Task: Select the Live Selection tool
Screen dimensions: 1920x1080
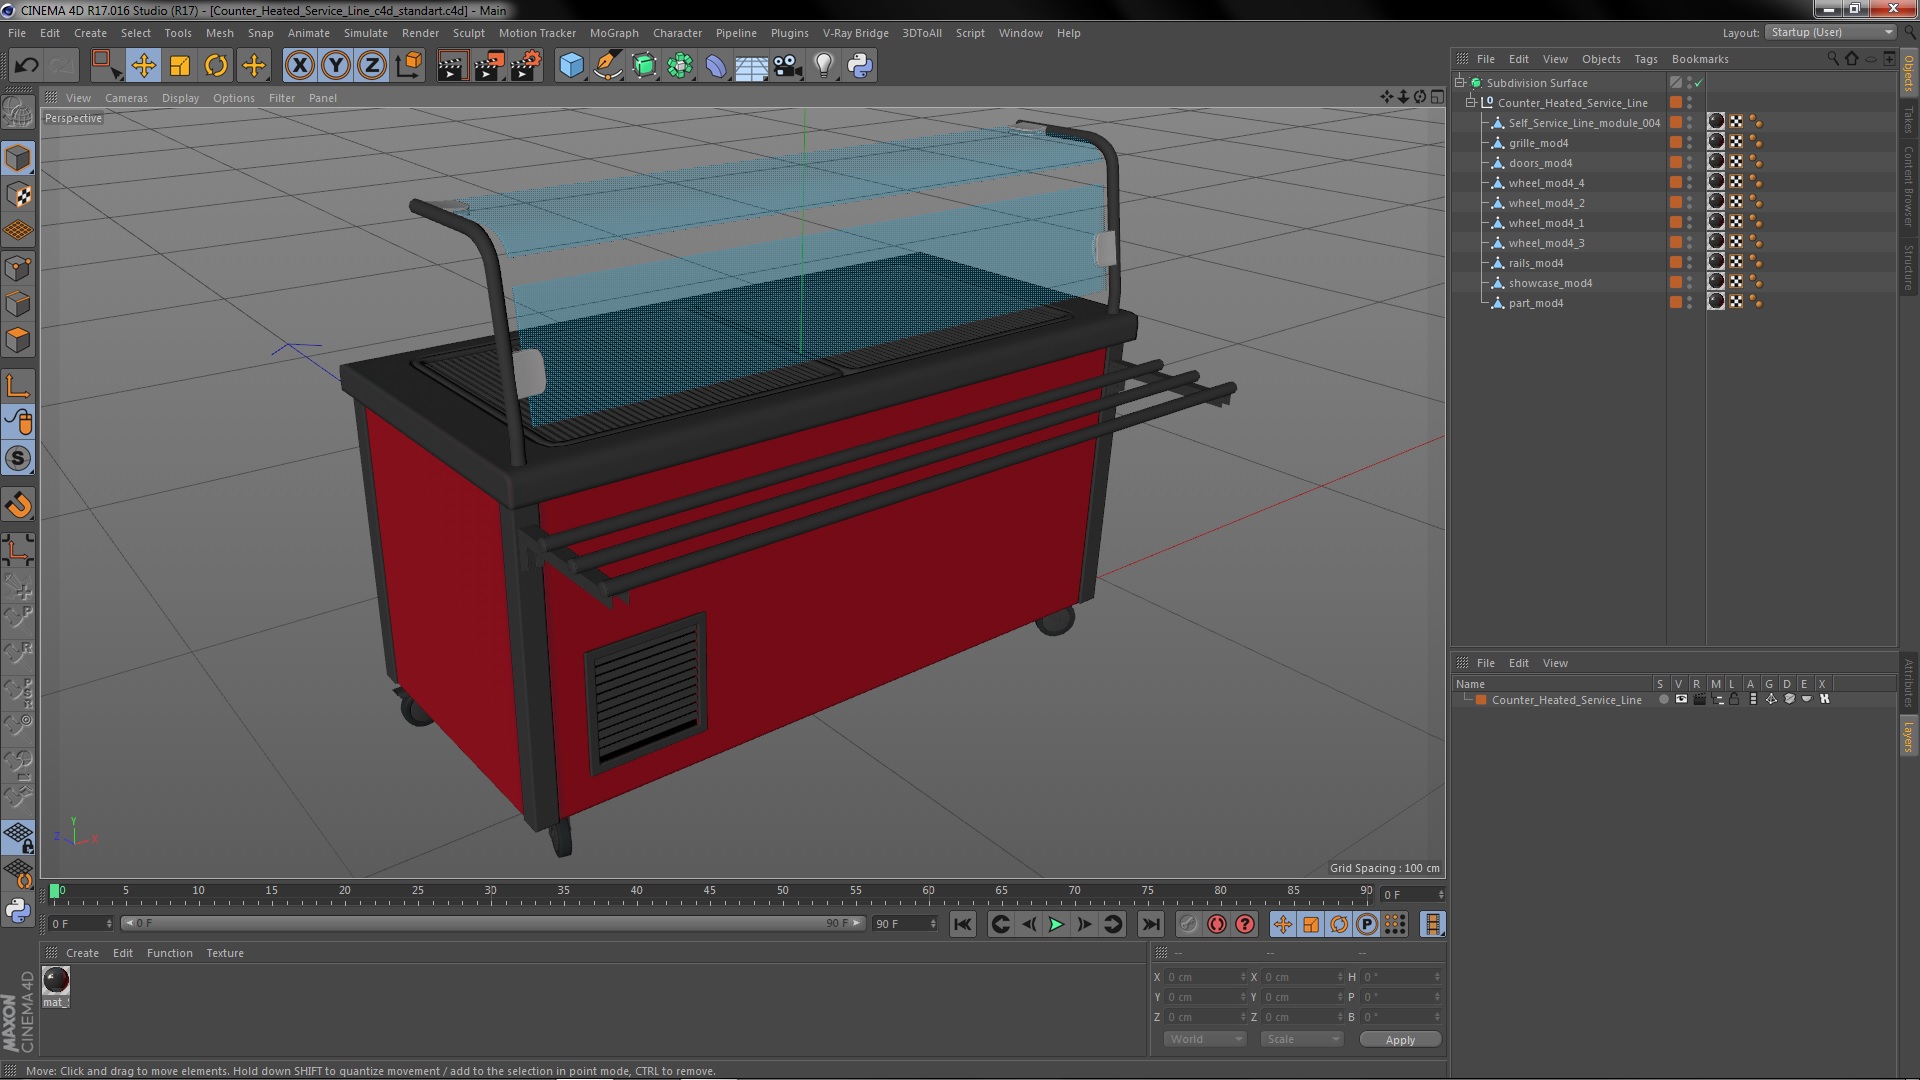Action: point(106,66)
